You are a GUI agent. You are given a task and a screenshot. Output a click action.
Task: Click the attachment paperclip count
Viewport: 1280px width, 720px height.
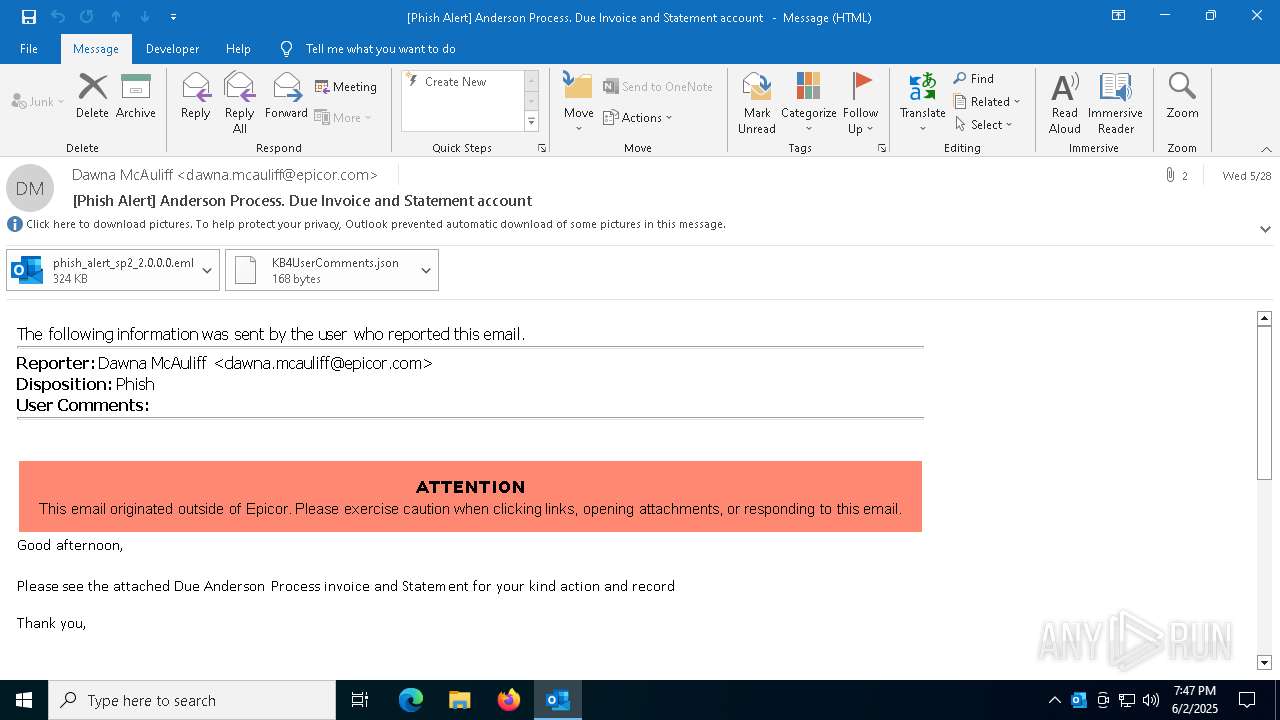1176,175
